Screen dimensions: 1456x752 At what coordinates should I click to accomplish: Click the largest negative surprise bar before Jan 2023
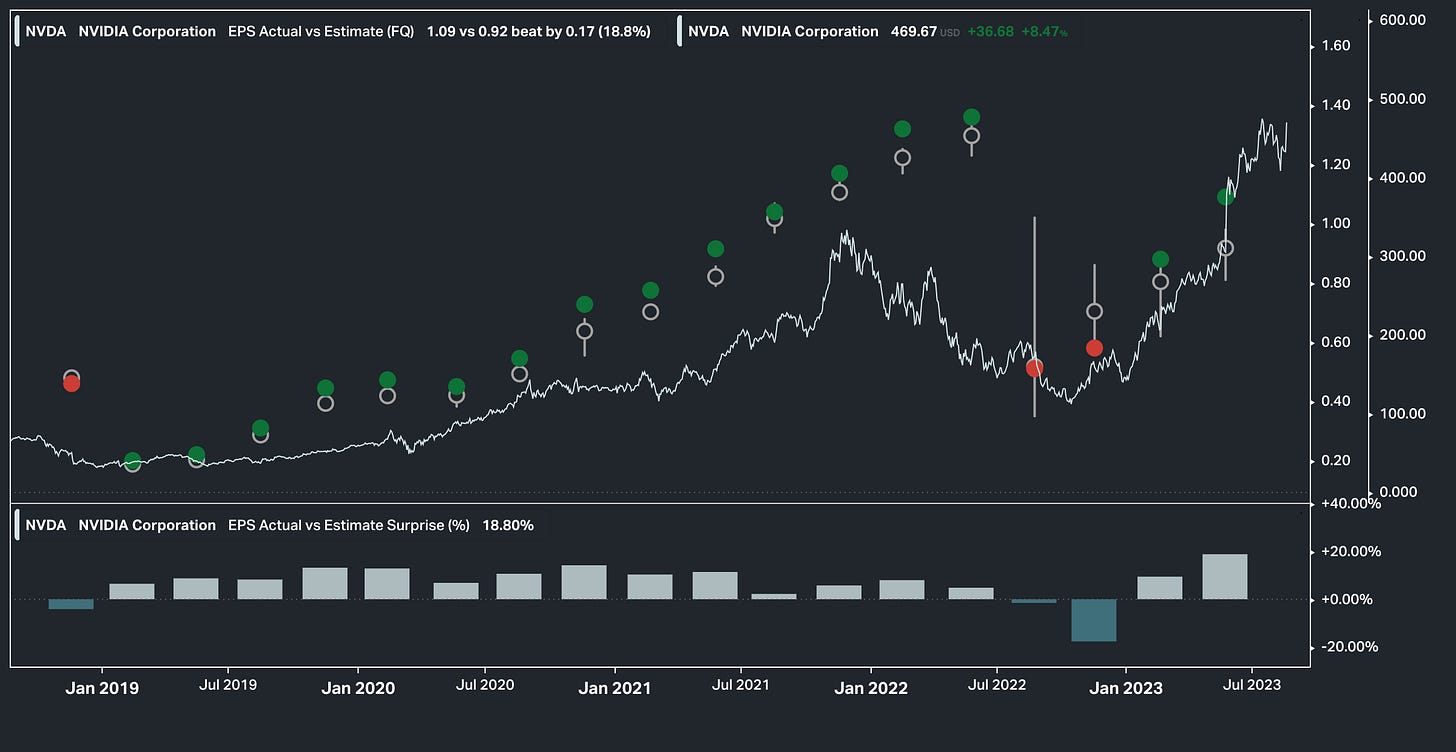1094,621
